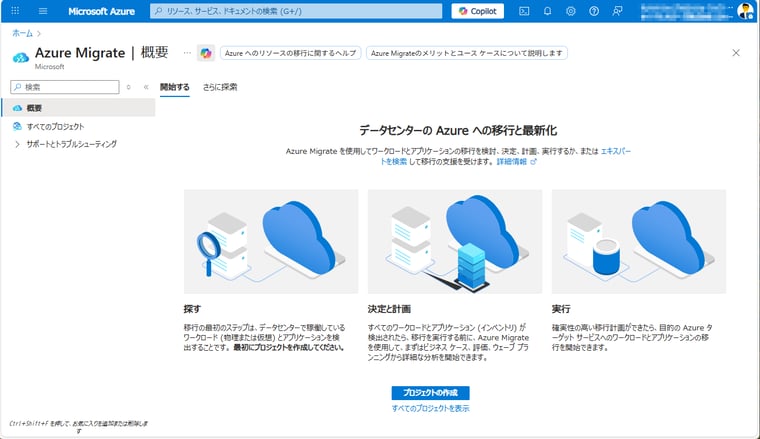Click the すべてのプロジェクト sidebar icon
Viewport: 760px width, 439px height.
[17, 126]
